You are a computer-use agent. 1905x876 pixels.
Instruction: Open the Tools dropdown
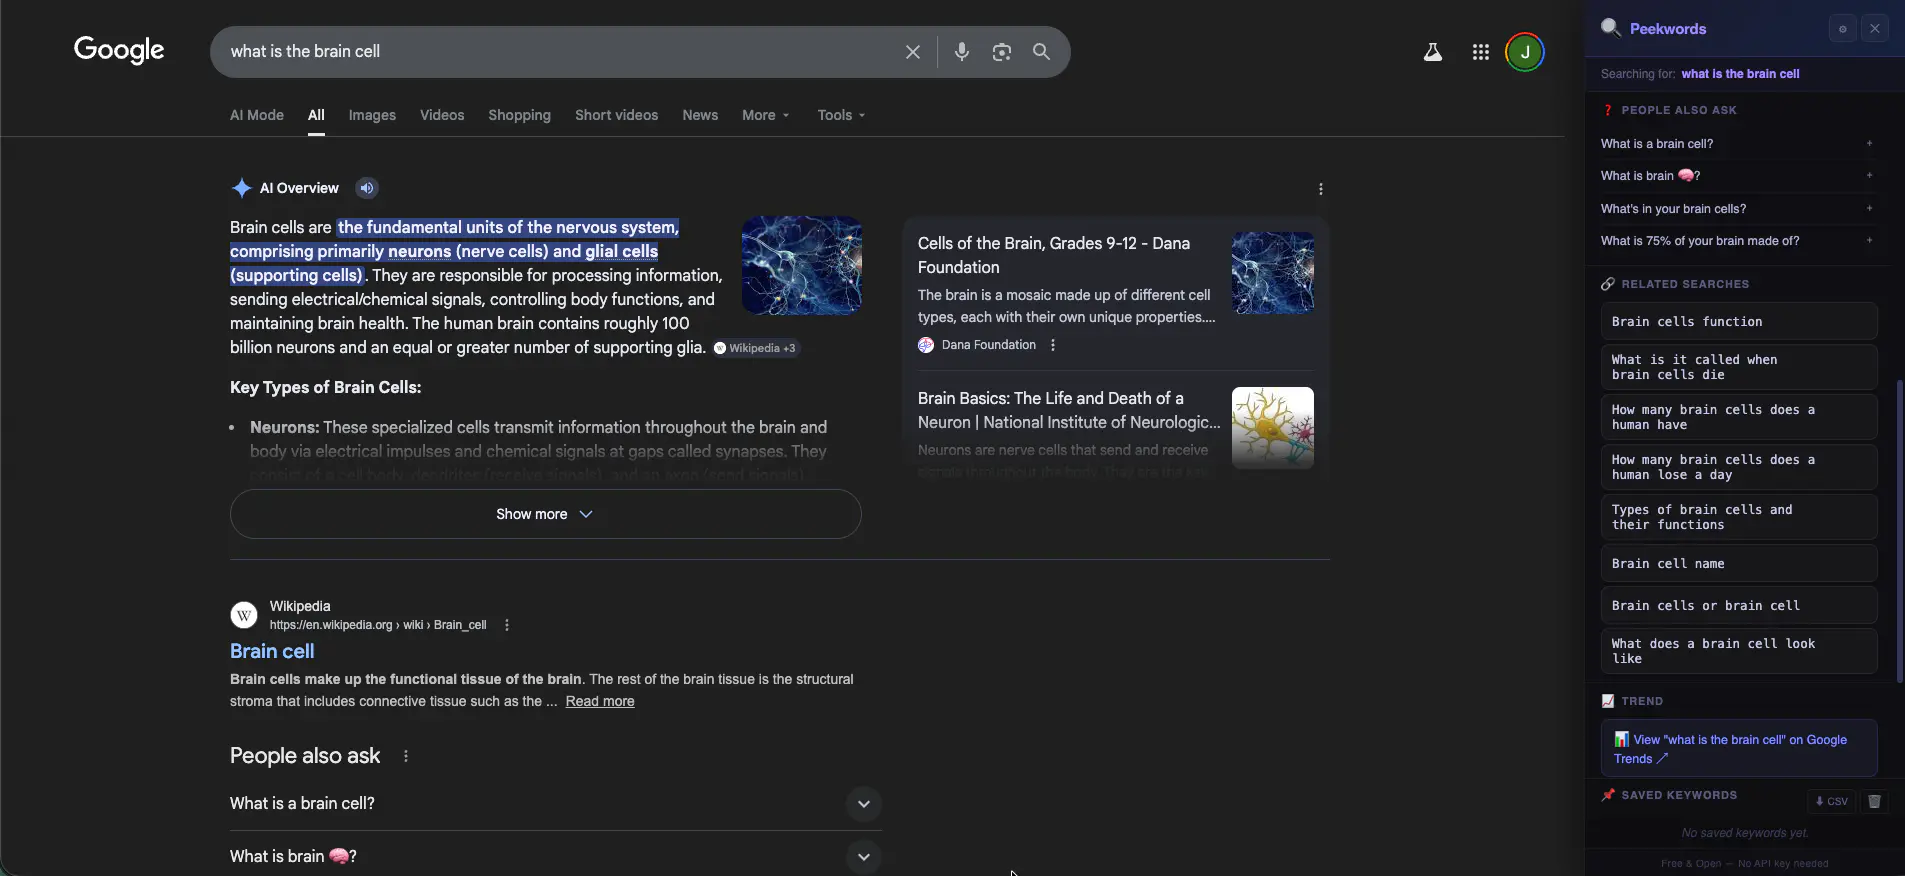pos(840,115)
